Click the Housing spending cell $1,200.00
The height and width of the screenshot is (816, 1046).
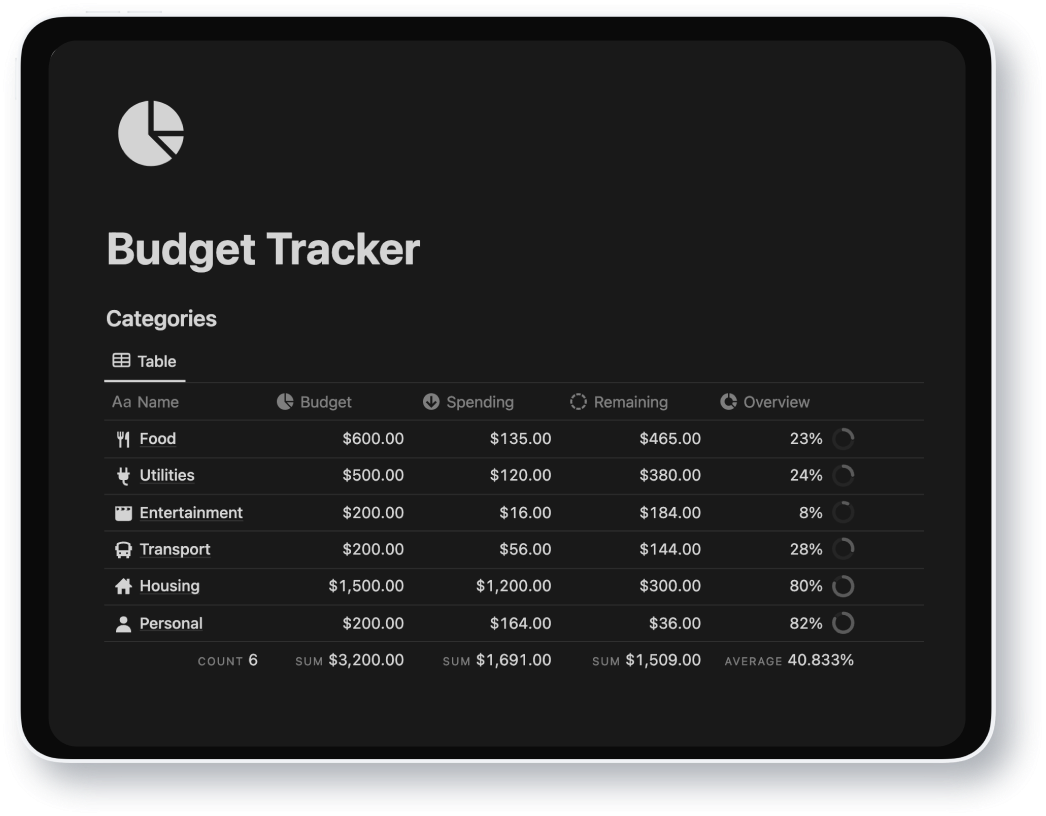514,586
